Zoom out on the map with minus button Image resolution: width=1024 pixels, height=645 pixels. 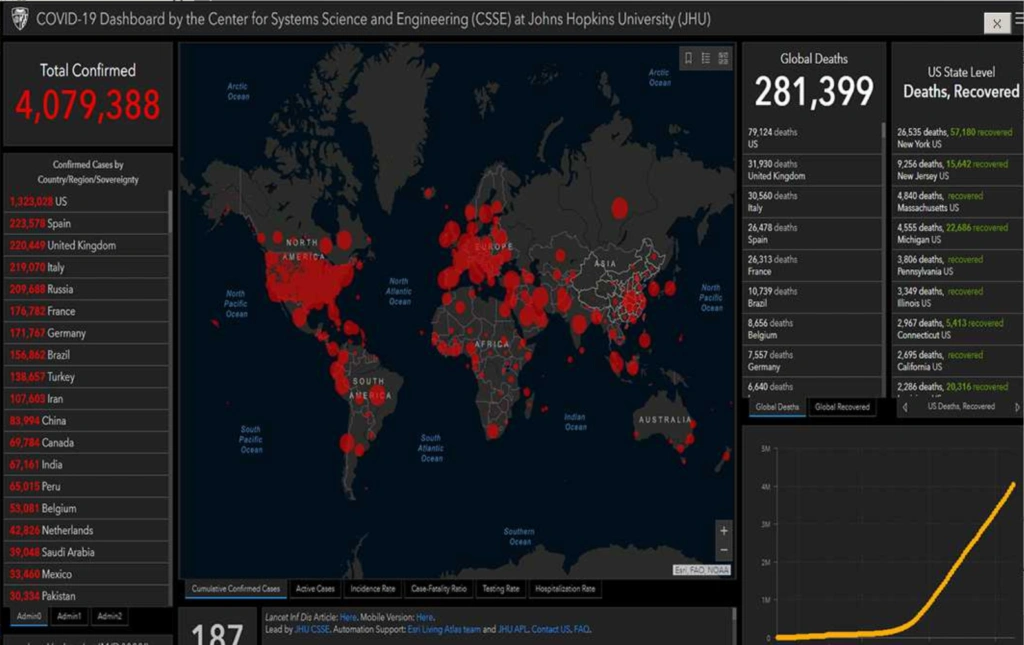tap(724, 550)
